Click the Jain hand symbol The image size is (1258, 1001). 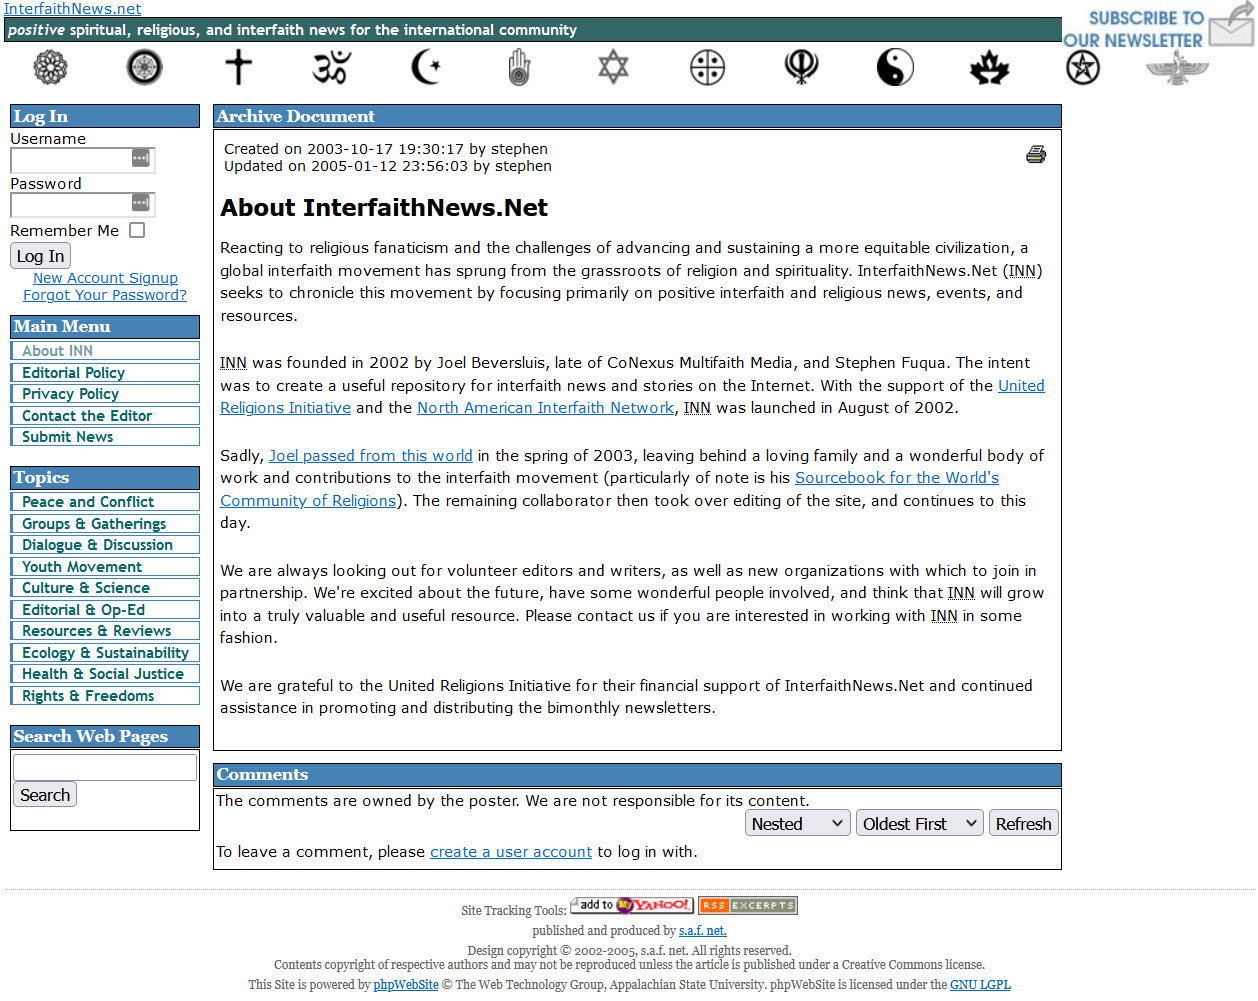point(519,68)
